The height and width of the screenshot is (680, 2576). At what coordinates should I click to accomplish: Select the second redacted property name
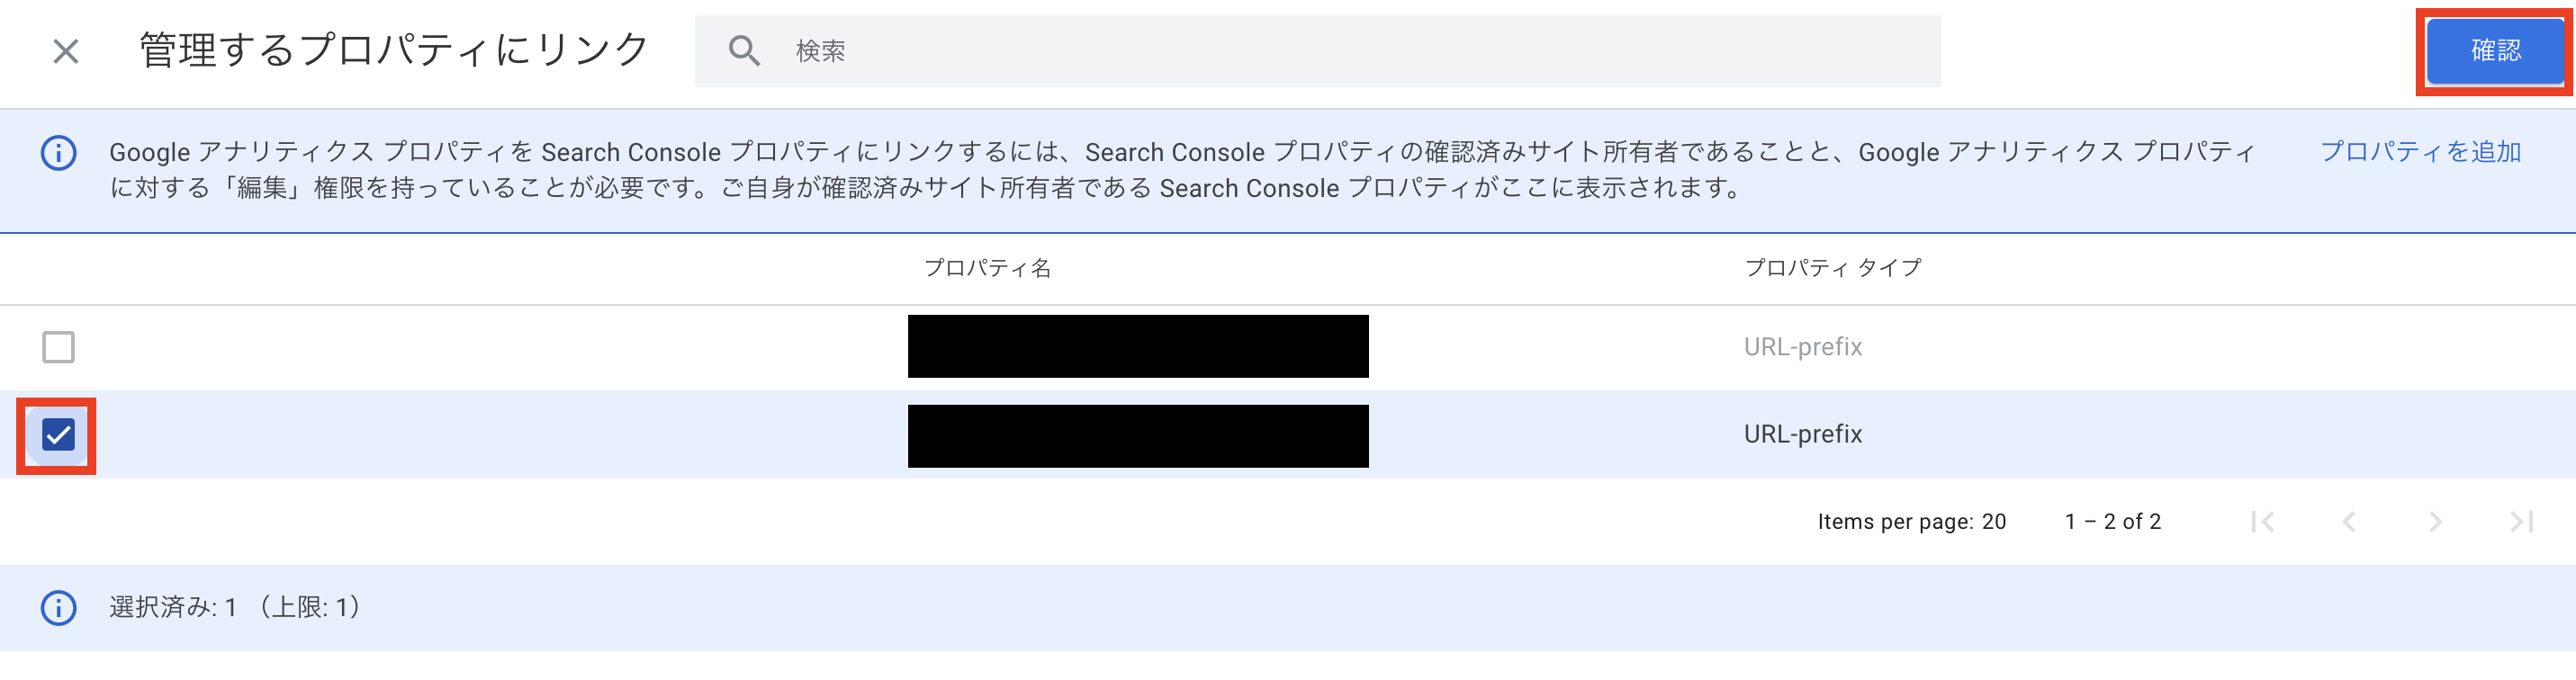click(x=1138, y=436)
